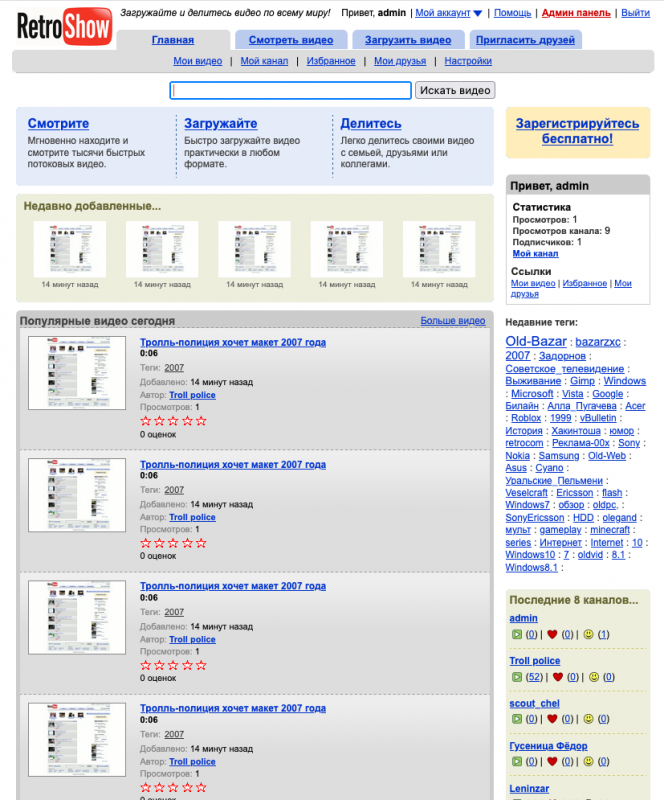
Task: Click green video icon under admin channel
Action: click(x=516, y=634)
